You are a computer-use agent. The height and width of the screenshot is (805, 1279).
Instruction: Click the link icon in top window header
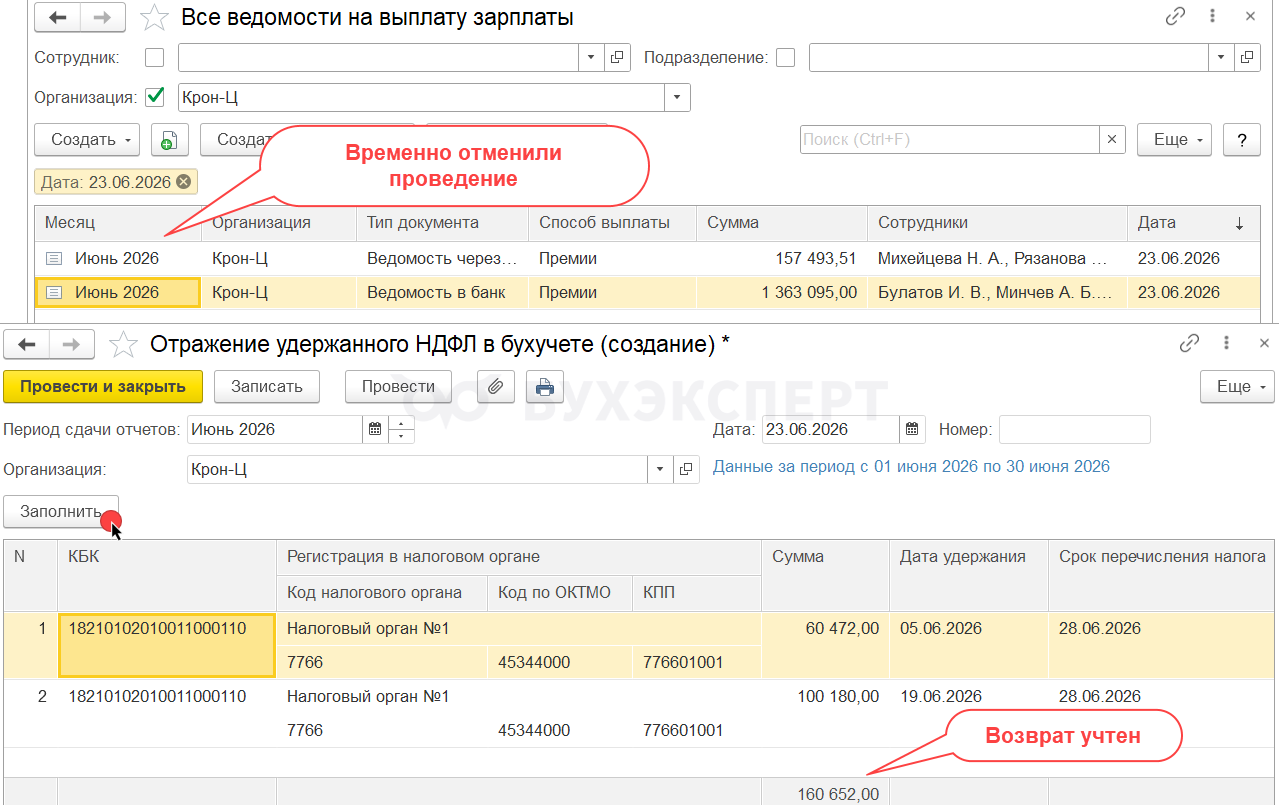(1176, 17)
